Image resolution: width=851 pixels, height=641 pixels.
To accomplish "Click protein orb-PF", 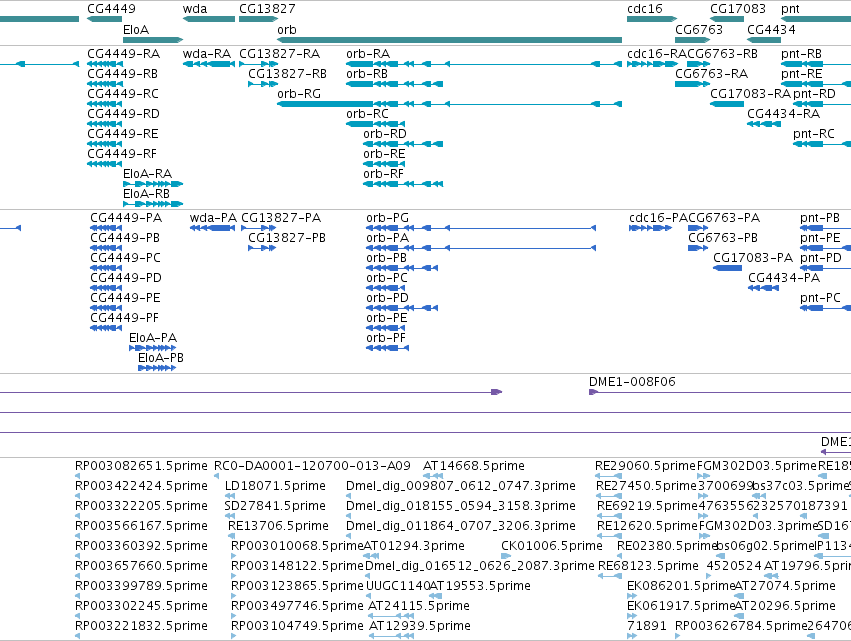I will click(388, 348).
